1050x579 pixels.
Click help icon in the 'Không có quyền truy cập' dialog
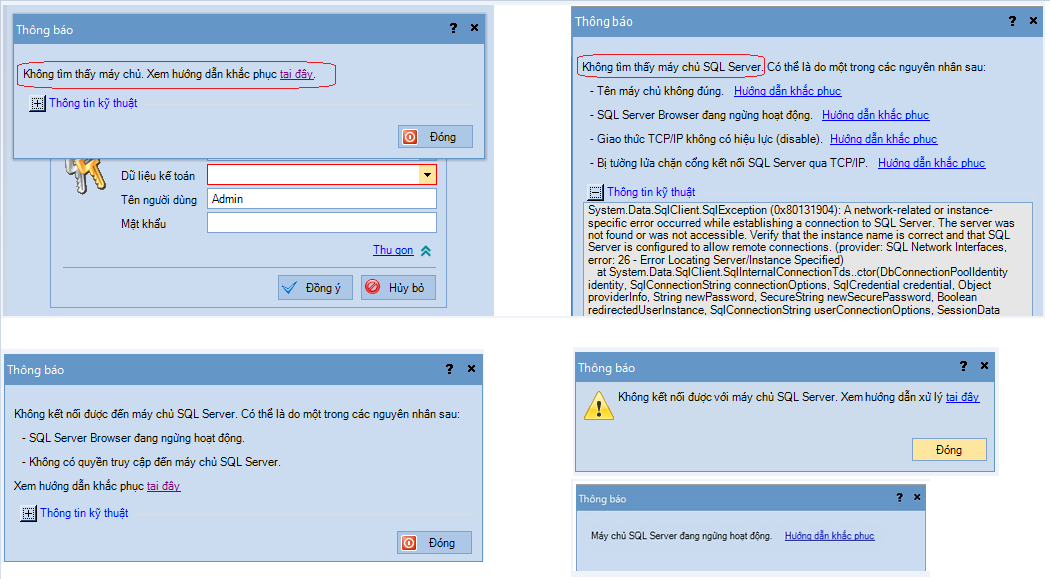point(449,369)
